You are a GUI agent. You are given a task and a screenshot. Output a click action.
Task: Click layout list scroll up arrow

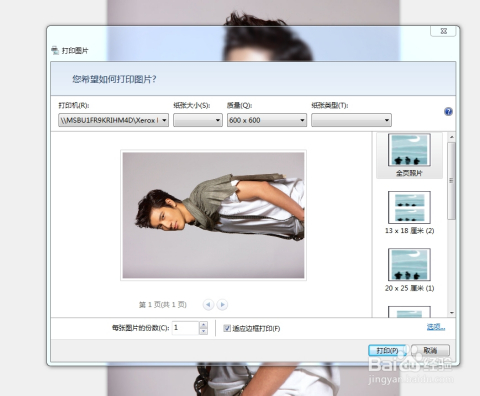coord(452,137)
